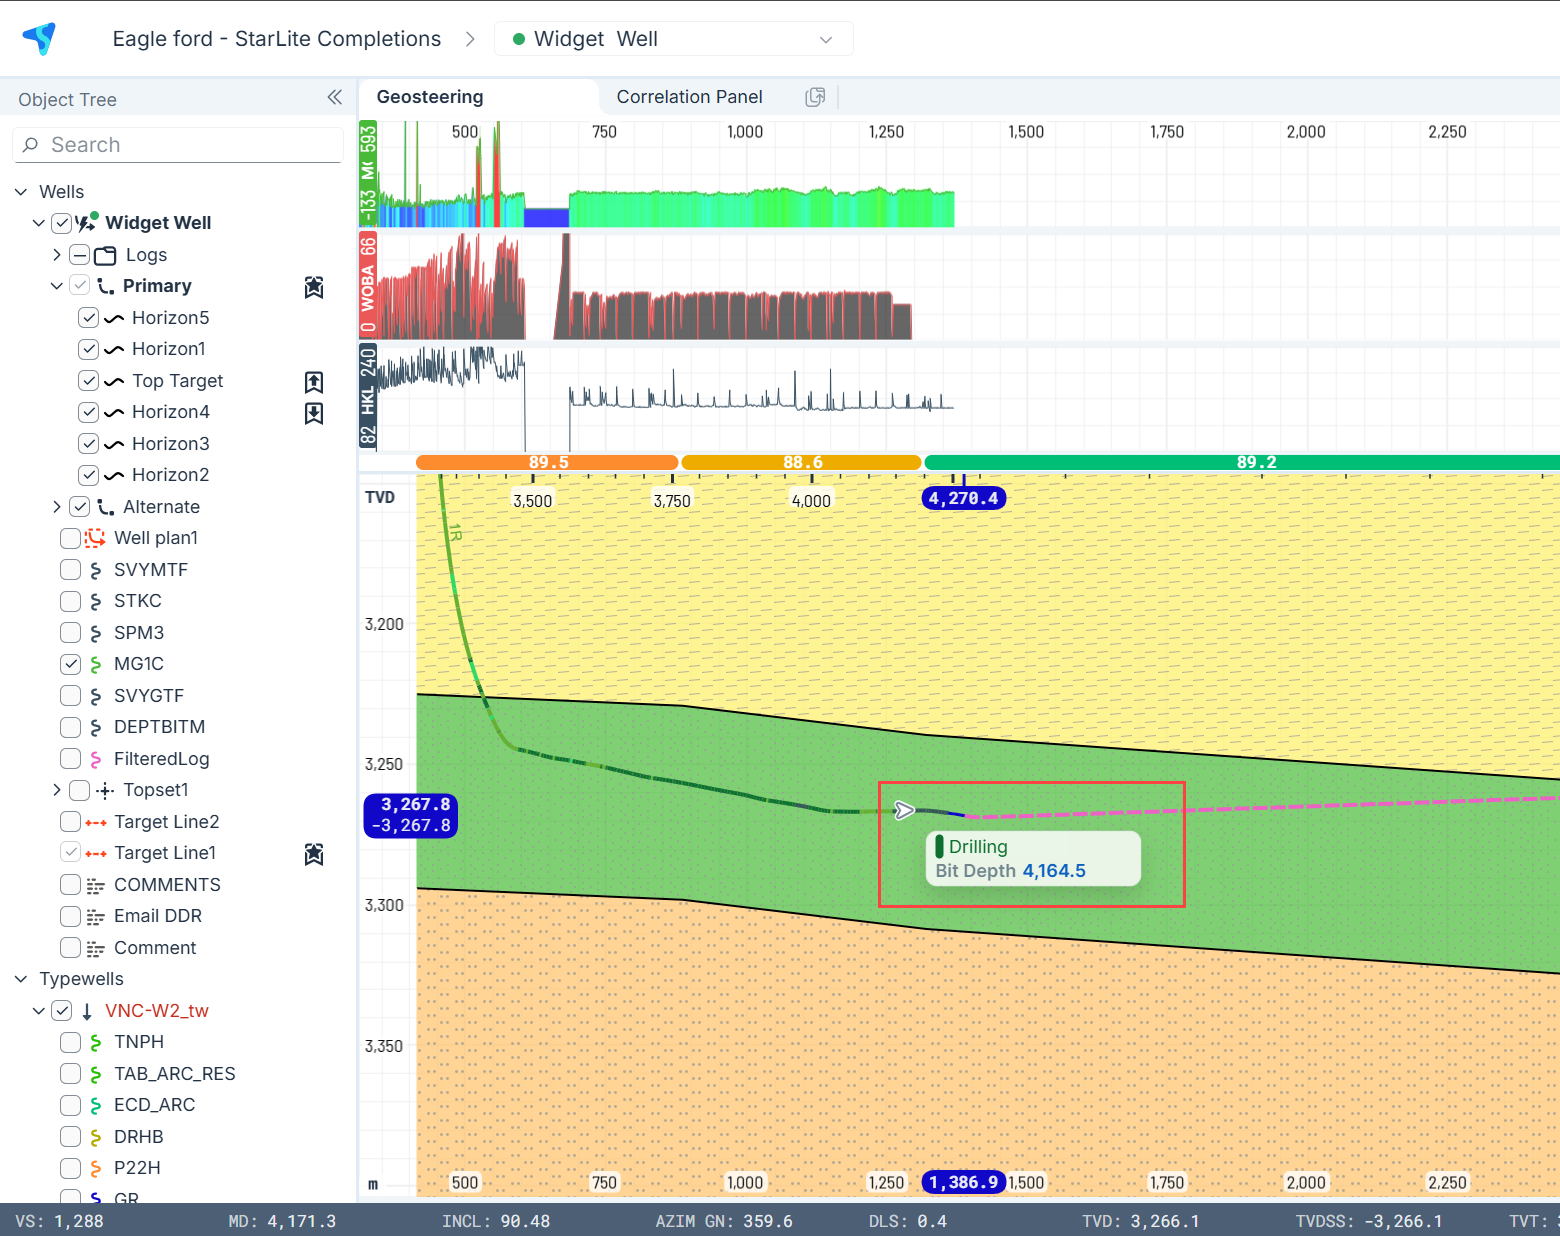This screenshot has height=1236, width=1560.
Task: Open the Widget Well dropdown
Action: pyautogui.click(x=674, y=39)
